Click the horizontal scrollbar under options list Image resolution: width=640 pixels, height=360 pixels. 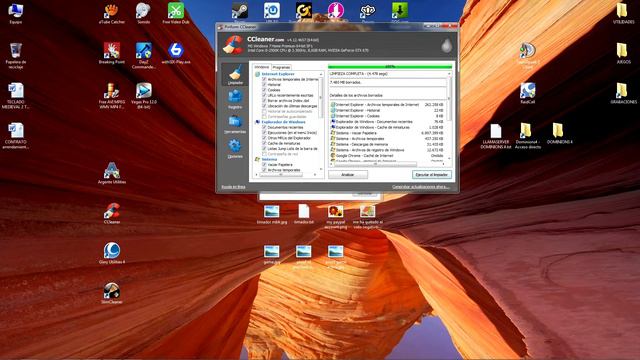point(281,175)
